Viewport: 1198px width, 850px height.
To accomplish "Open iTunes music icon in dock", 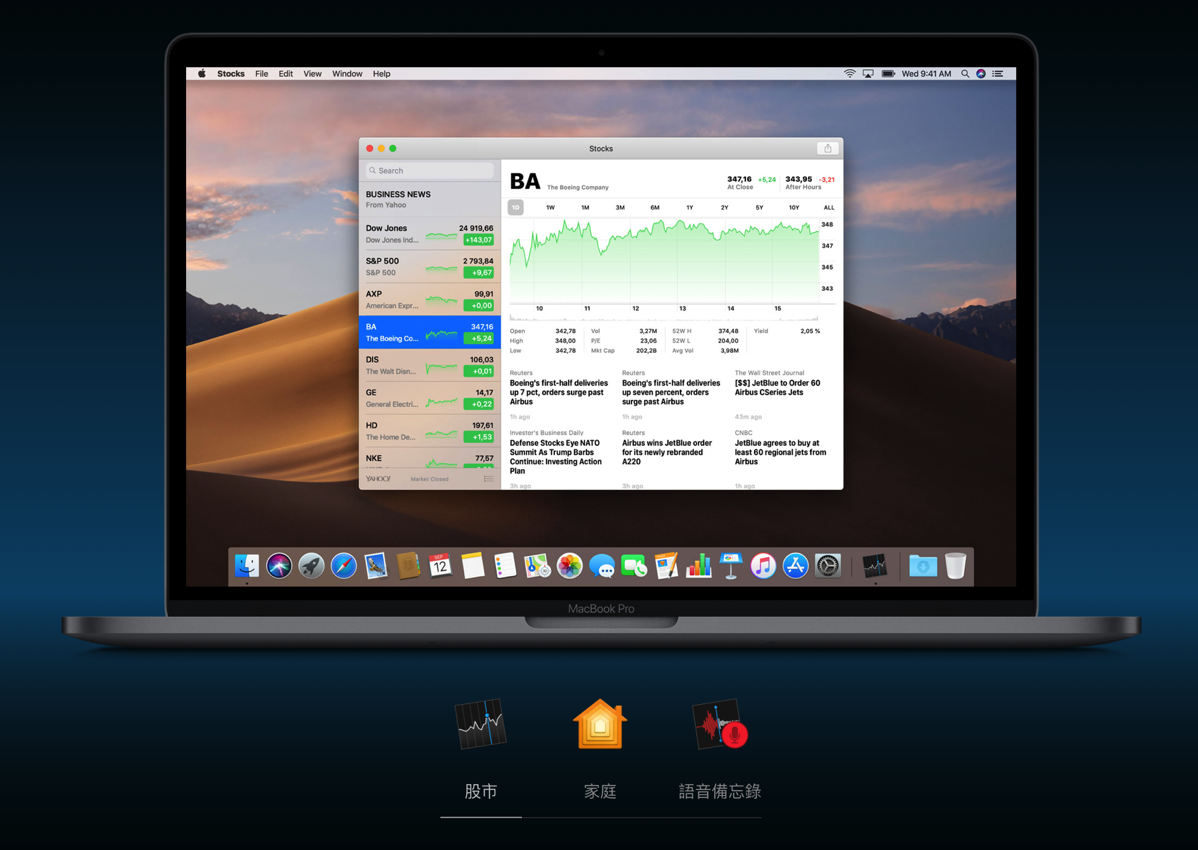I will pyautogui.click(x=763, y=566).
